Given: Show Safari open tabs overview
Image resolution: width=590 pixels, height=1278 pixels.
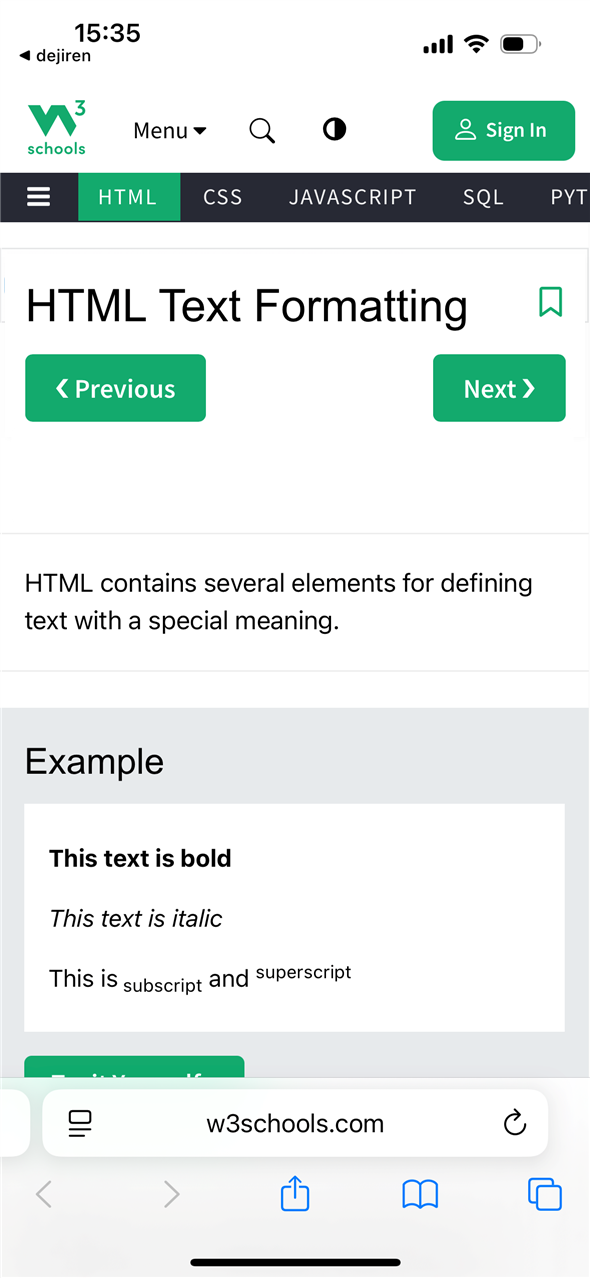Looking at the screenshot, I should (x=544, y=1194).
